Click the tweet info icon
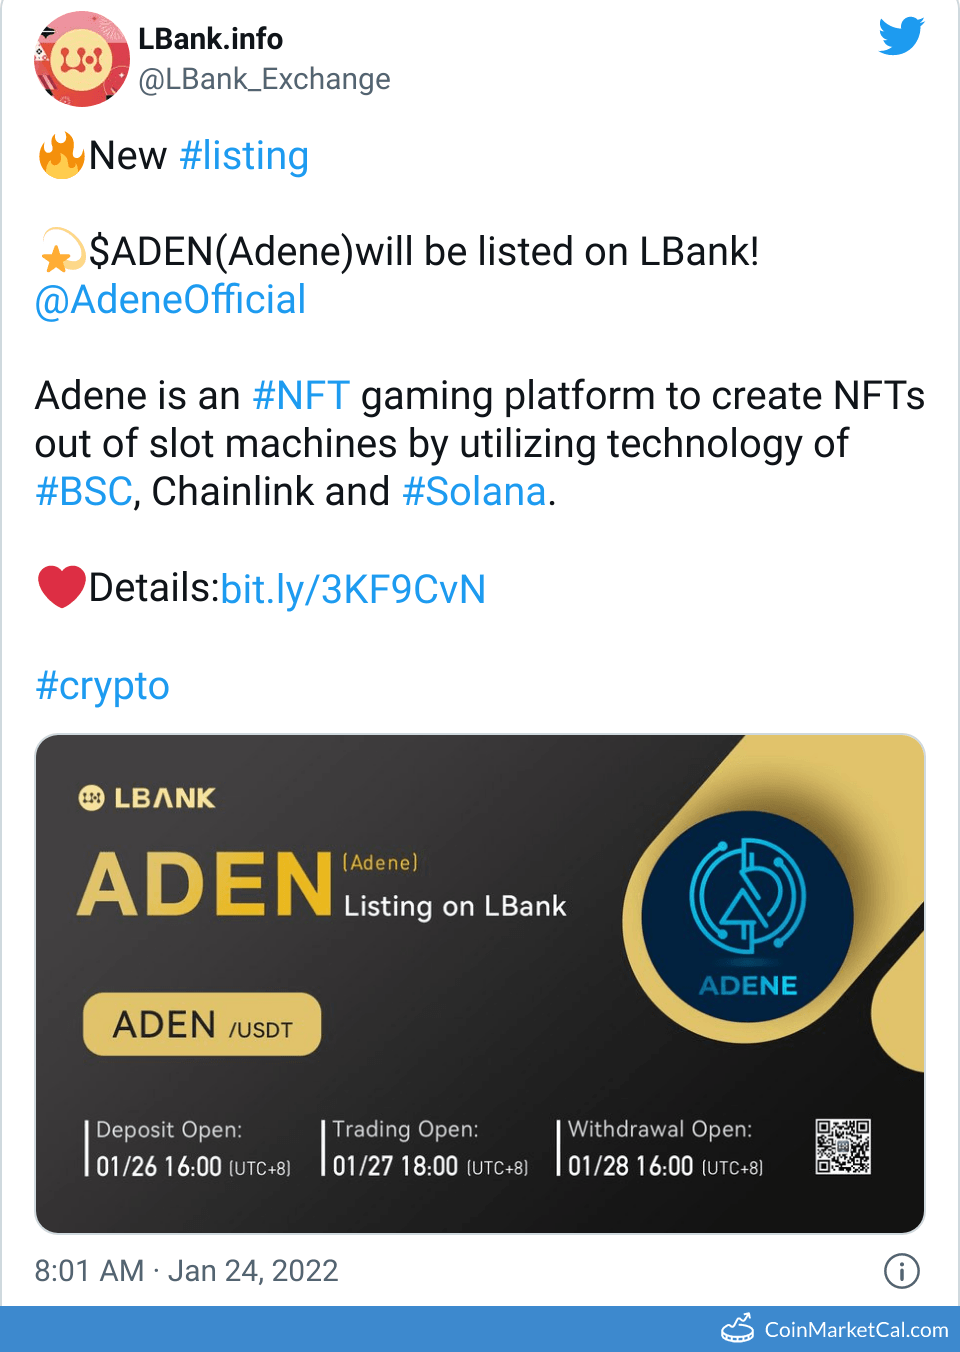 pyautogui.click(x=901, y=1271)
